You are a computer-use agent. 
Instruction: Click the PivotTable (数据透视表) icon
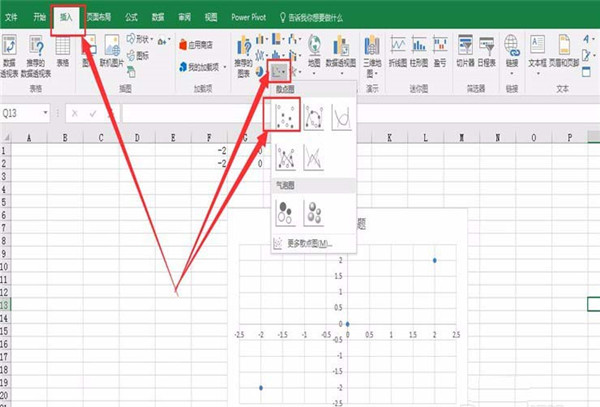click(9, 46)
